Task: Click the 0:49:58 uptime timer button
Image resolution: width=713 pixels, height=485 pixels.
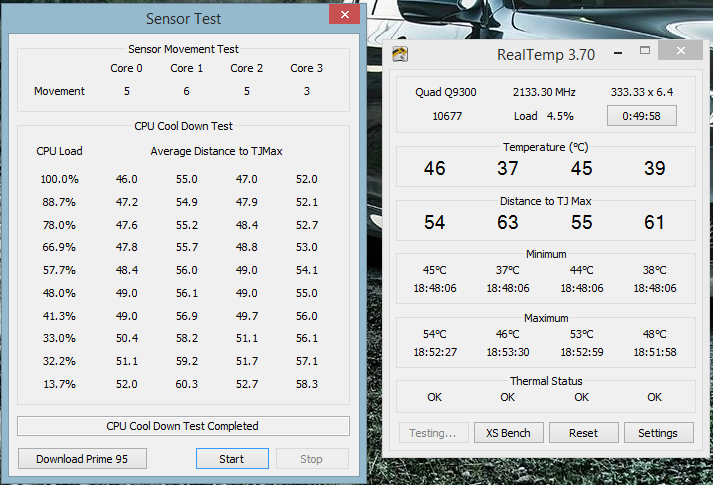Action: [x=642, y=116]
